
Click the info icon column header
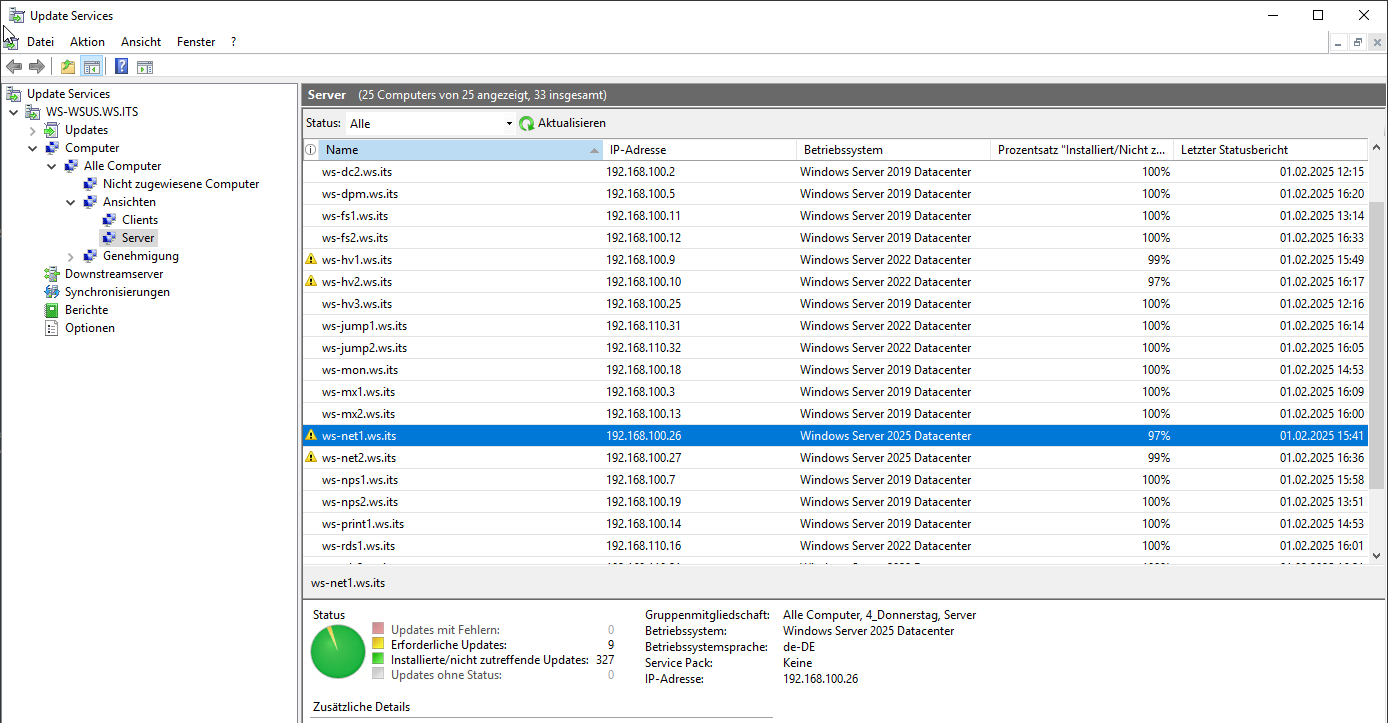click(310, 150)
